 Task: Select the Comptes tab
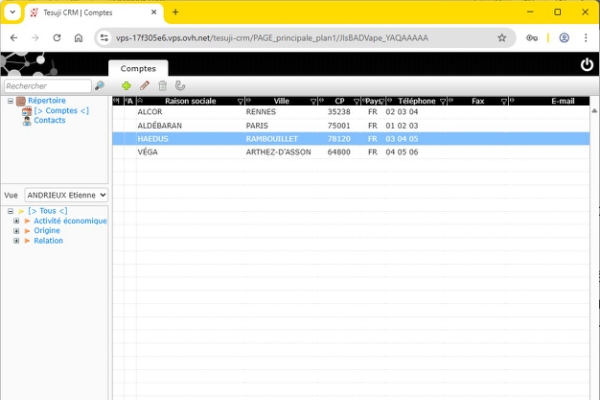click(138, 68)
